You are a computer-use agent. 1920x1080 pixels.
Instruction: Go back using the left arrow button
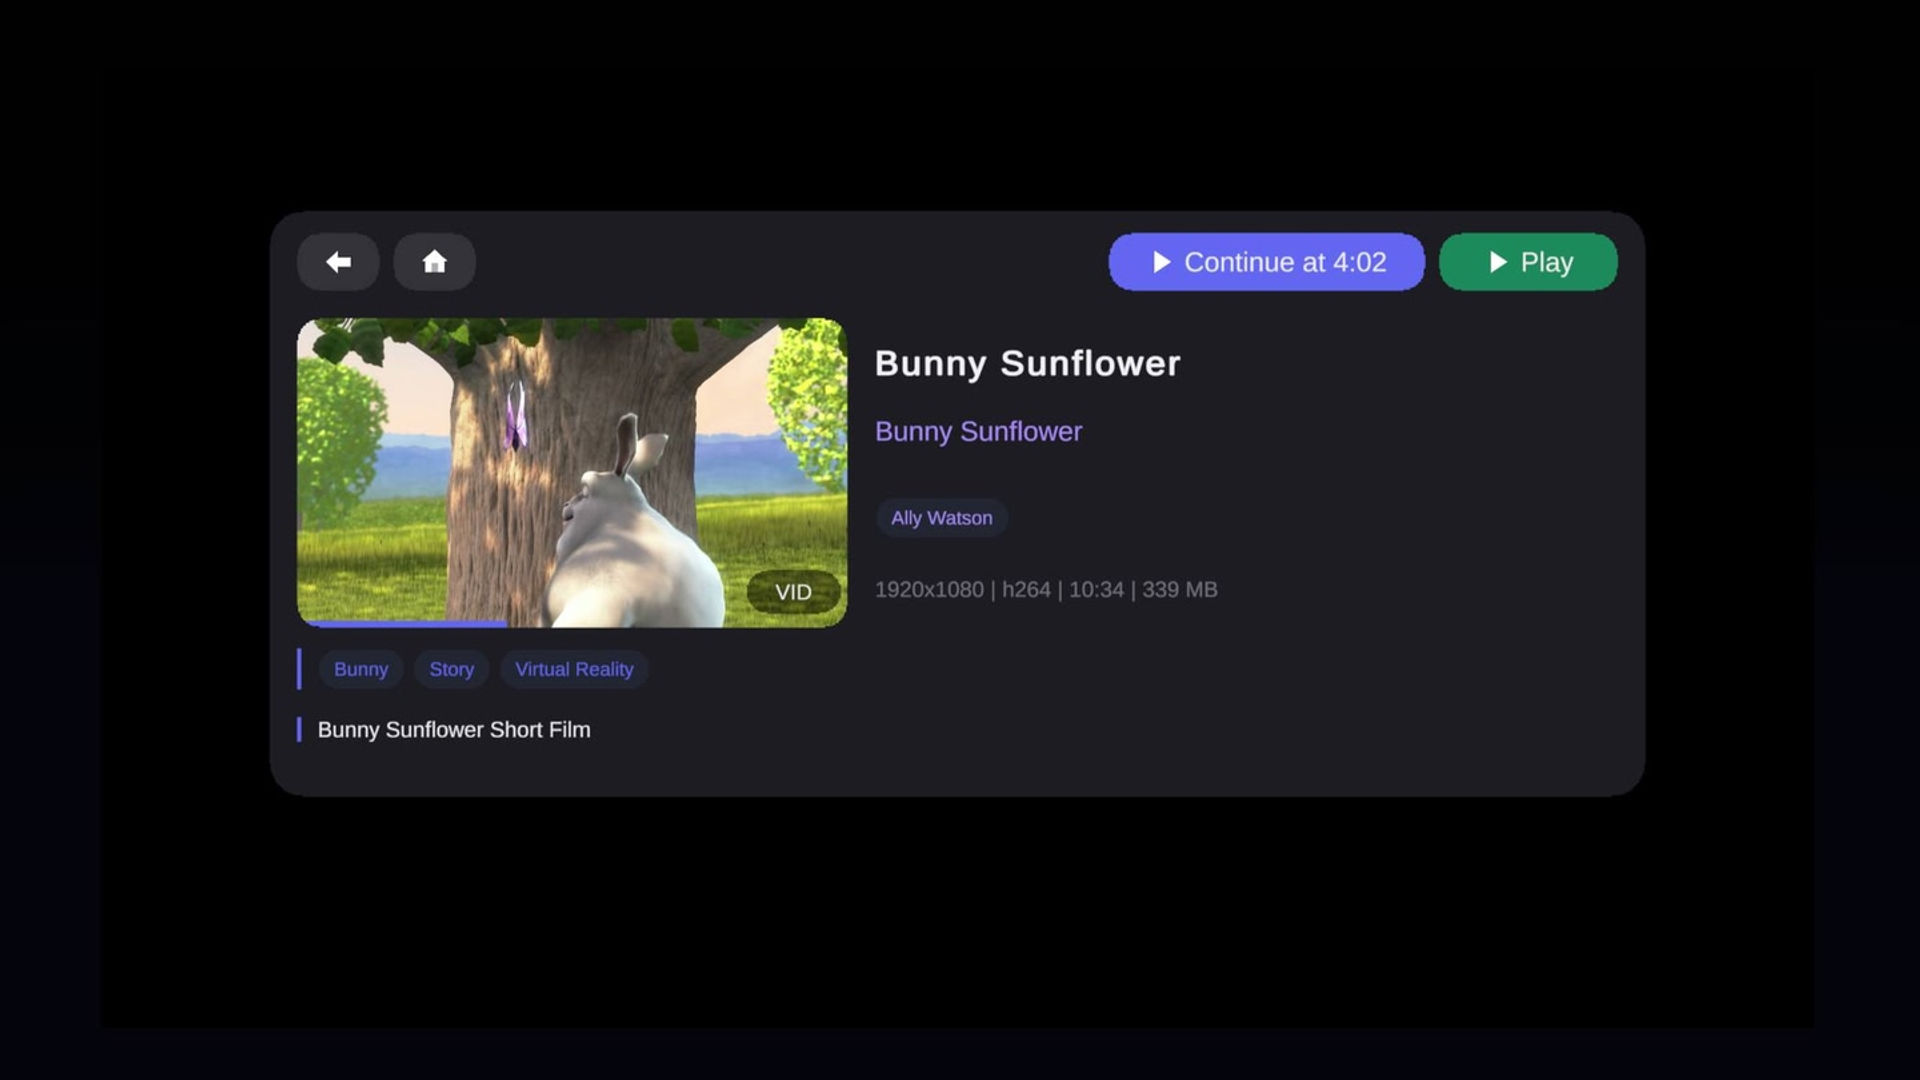[x=338, y=262]
